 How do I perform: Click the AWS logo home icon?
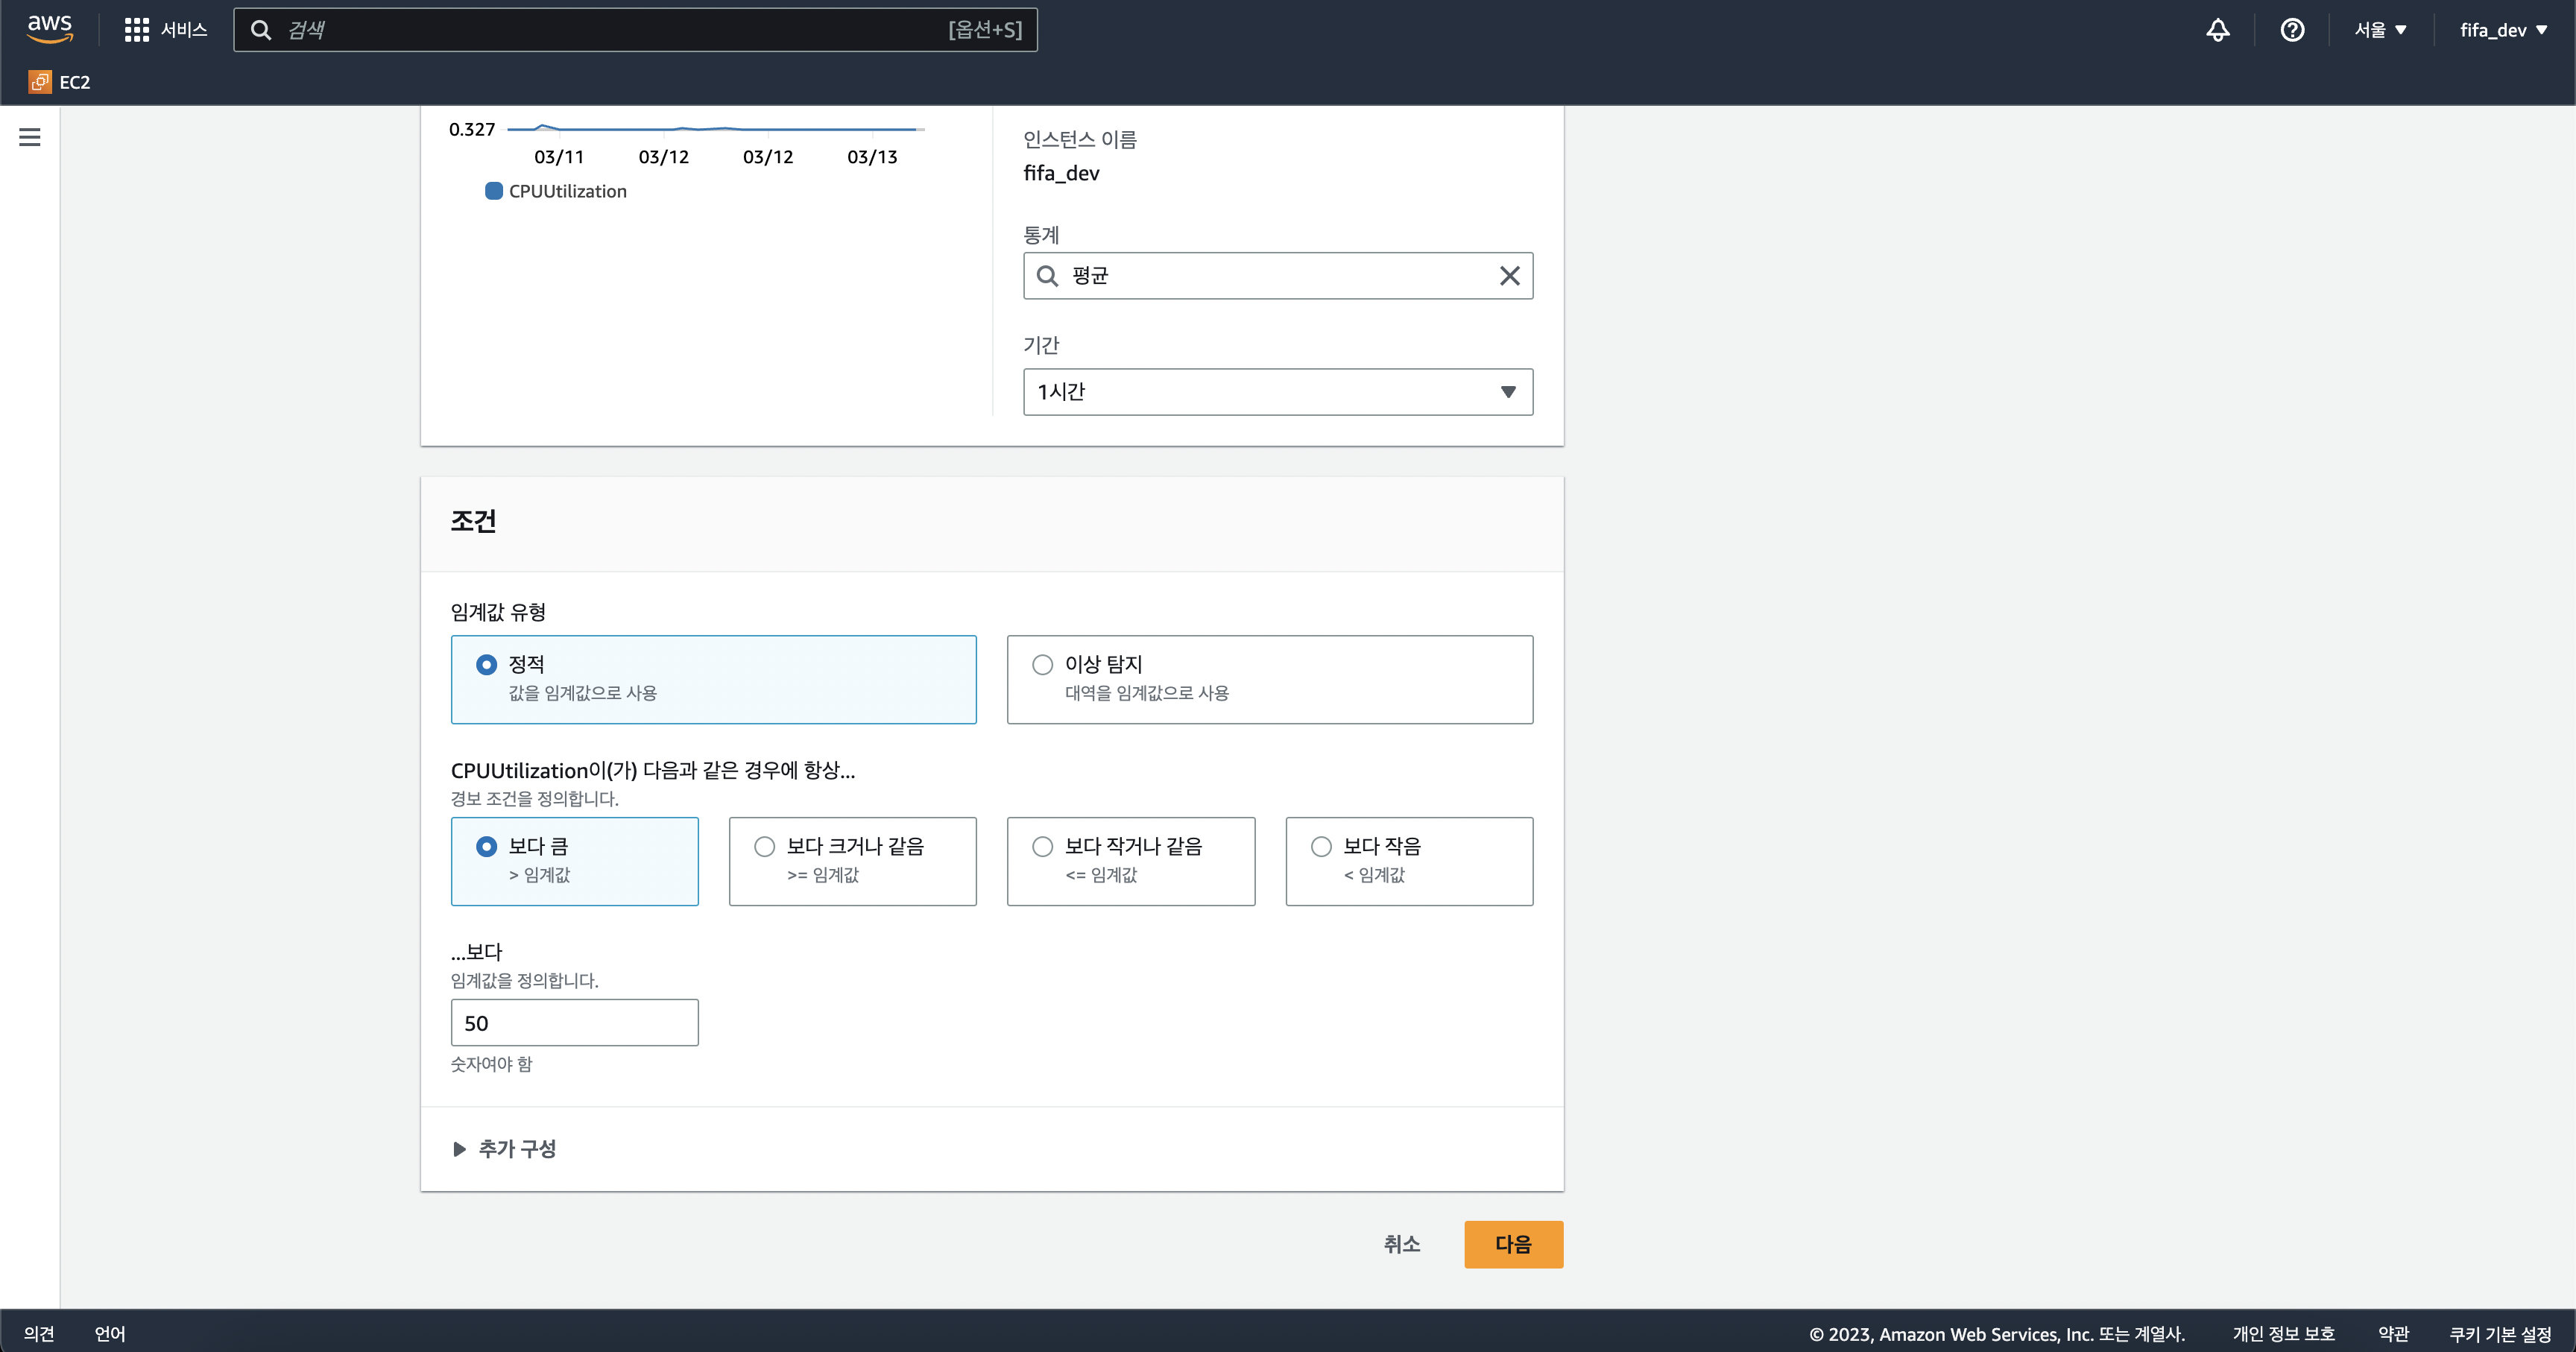49,29
